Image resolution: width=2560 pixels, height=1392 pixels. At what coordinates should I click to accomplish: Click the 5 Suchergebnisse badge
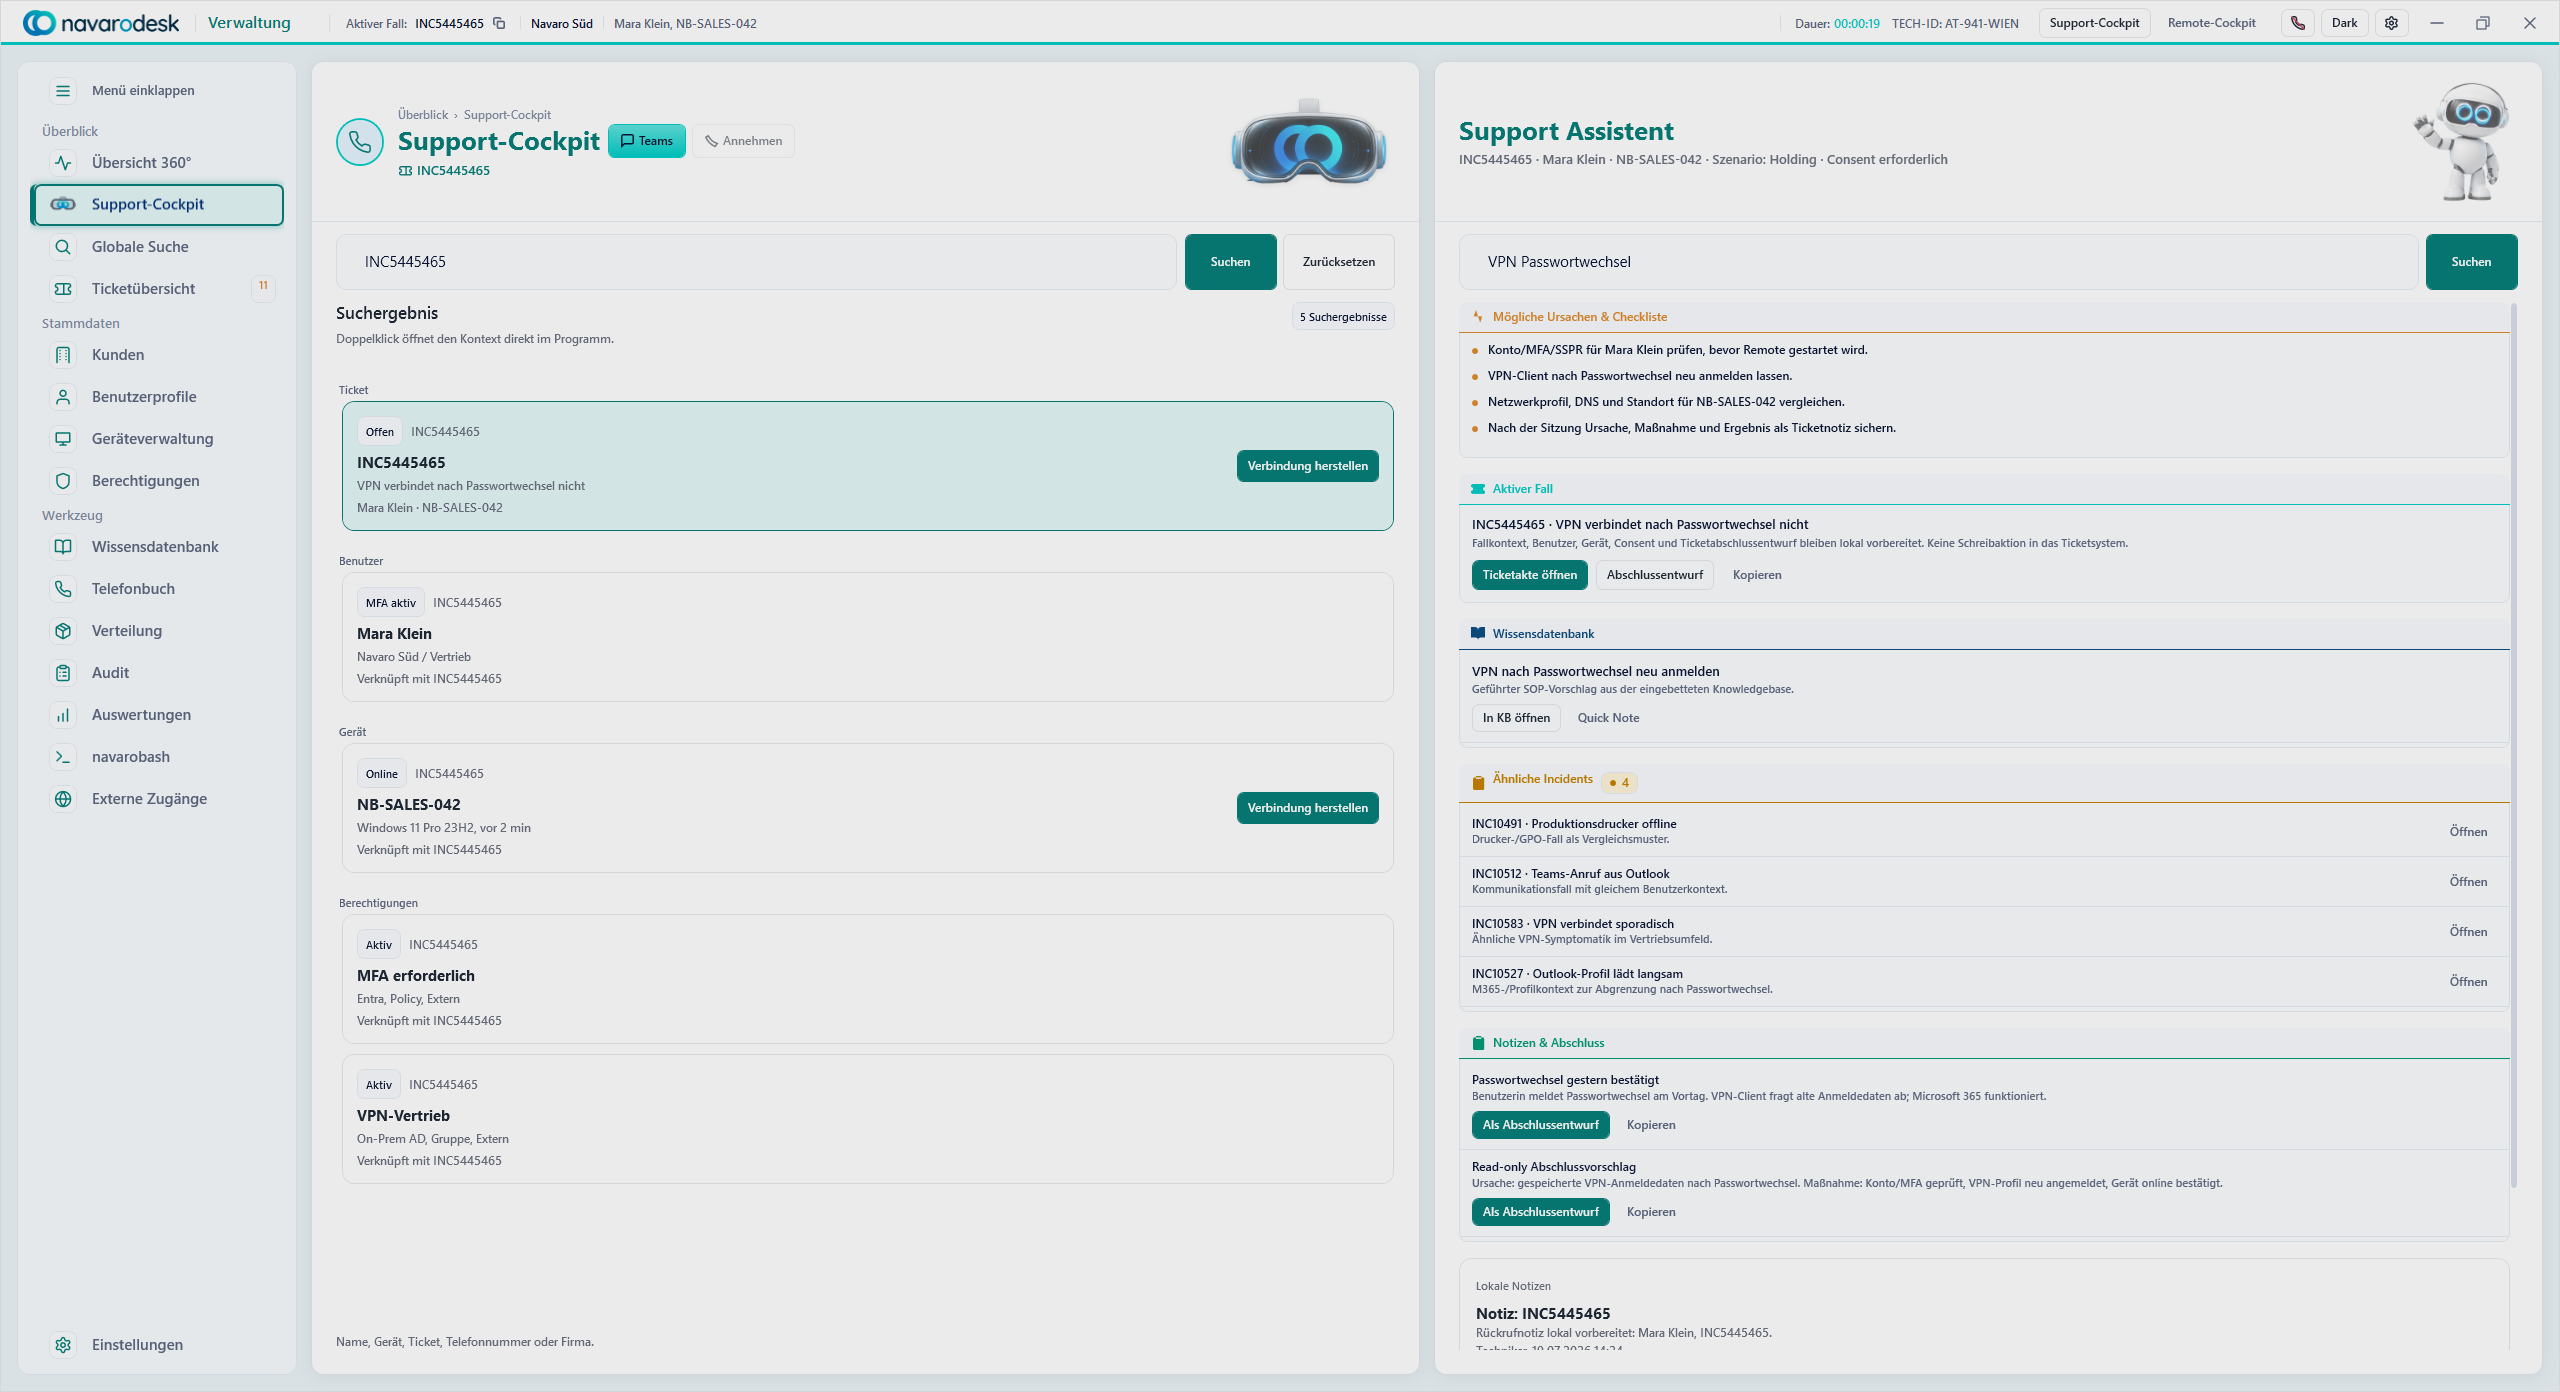point(1343,317)
